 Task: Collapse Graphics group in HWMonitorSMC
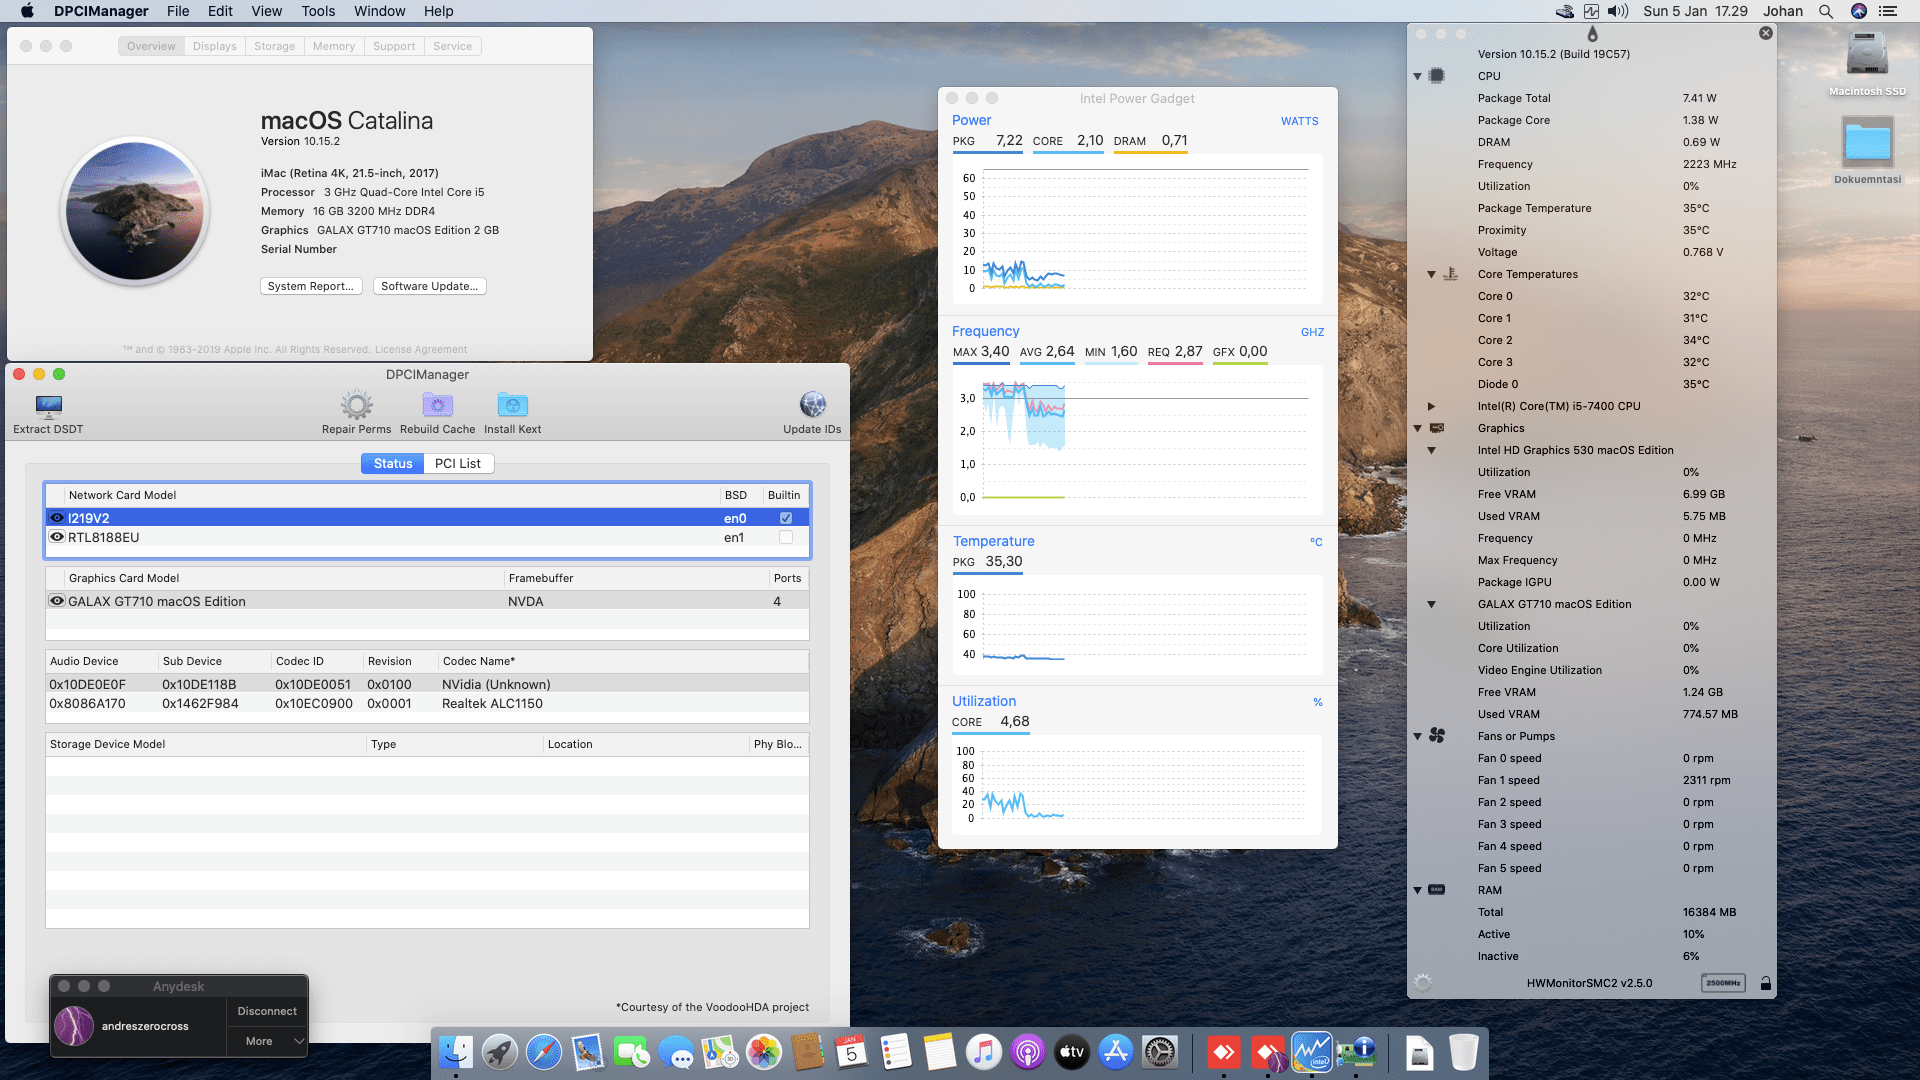pos(1417,428)
